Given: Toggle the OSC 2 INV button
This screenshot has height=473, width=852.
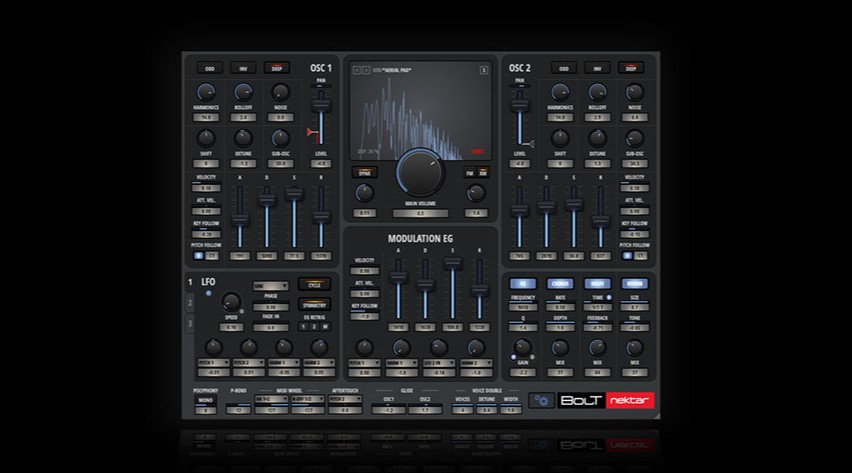Looking at the screenshot, I should 598,68.
